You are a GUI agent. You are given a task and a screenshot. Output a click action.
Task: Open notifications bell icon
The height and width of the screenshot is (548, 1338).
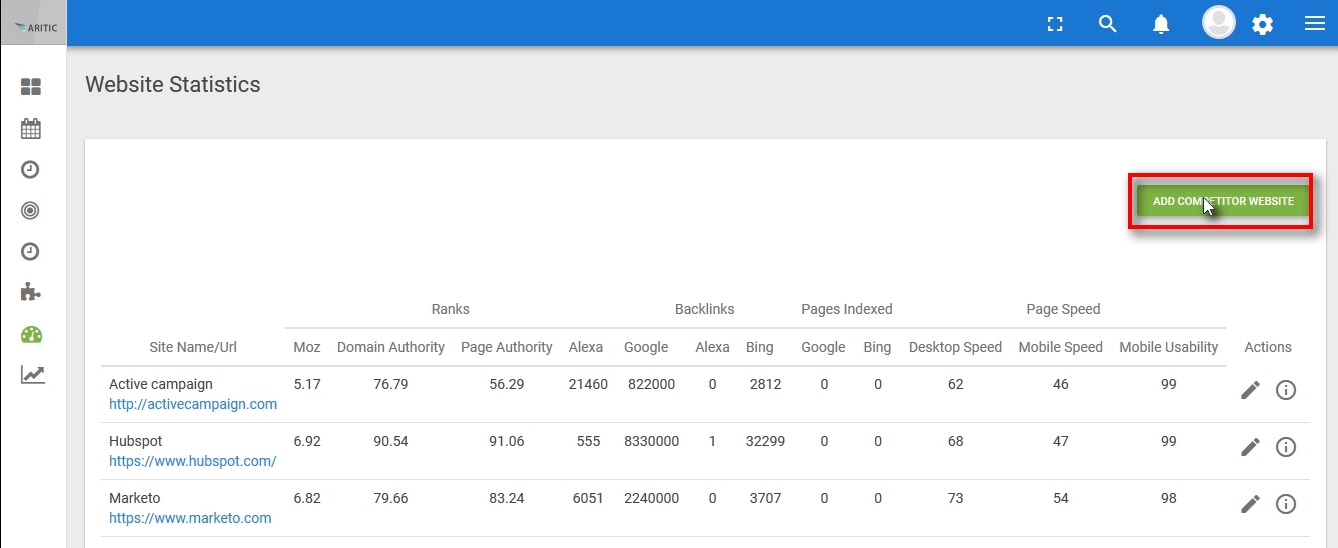tap(1161, 25)
